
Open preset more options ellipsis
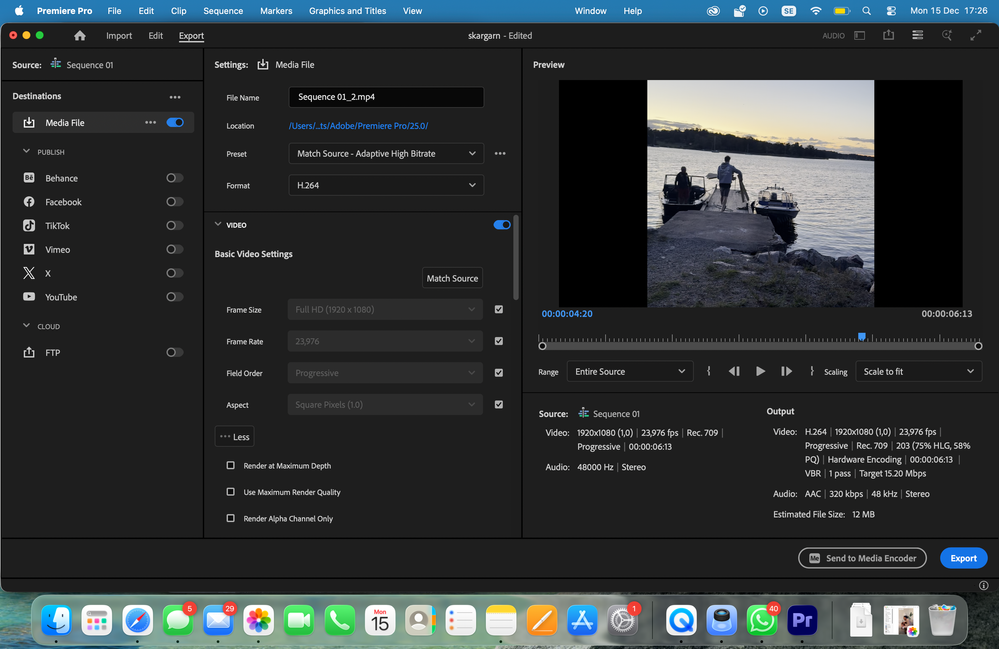500,154
